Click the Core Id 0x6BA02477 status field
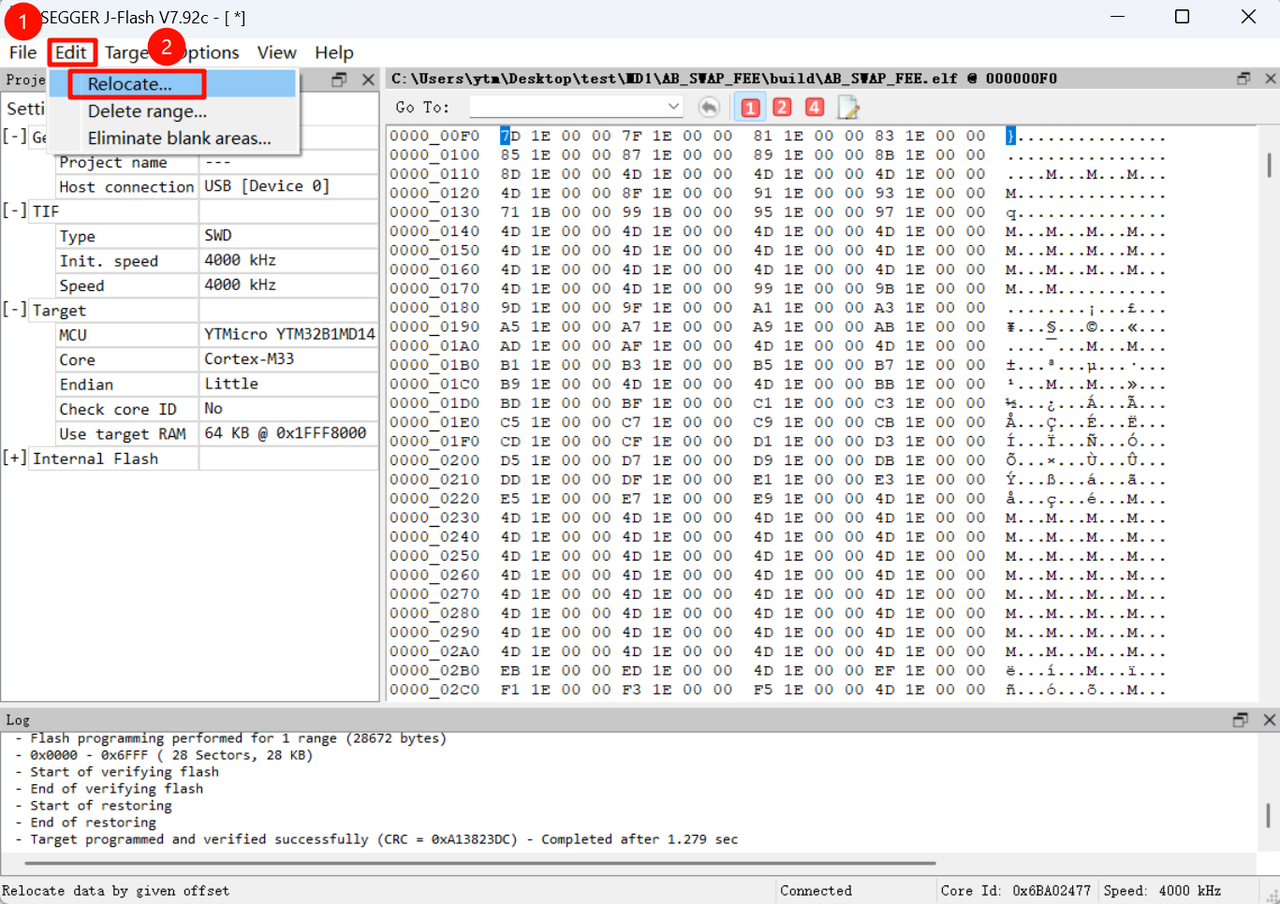The width and height of the screenshot is (1280, 904). coord(1015,890)
